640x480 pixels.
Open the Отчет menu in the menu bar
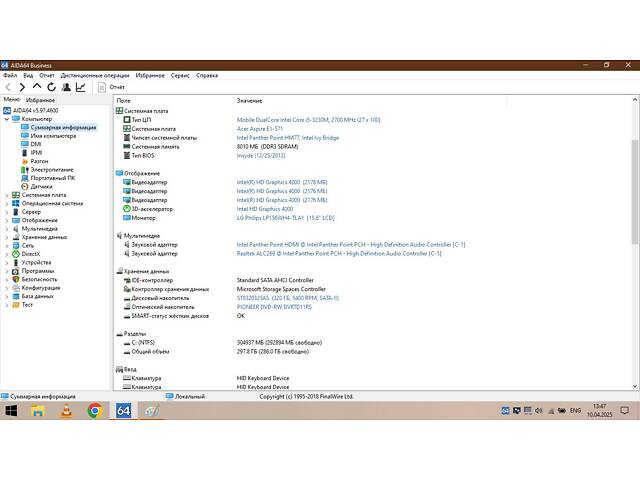click(x=47, y=76)
